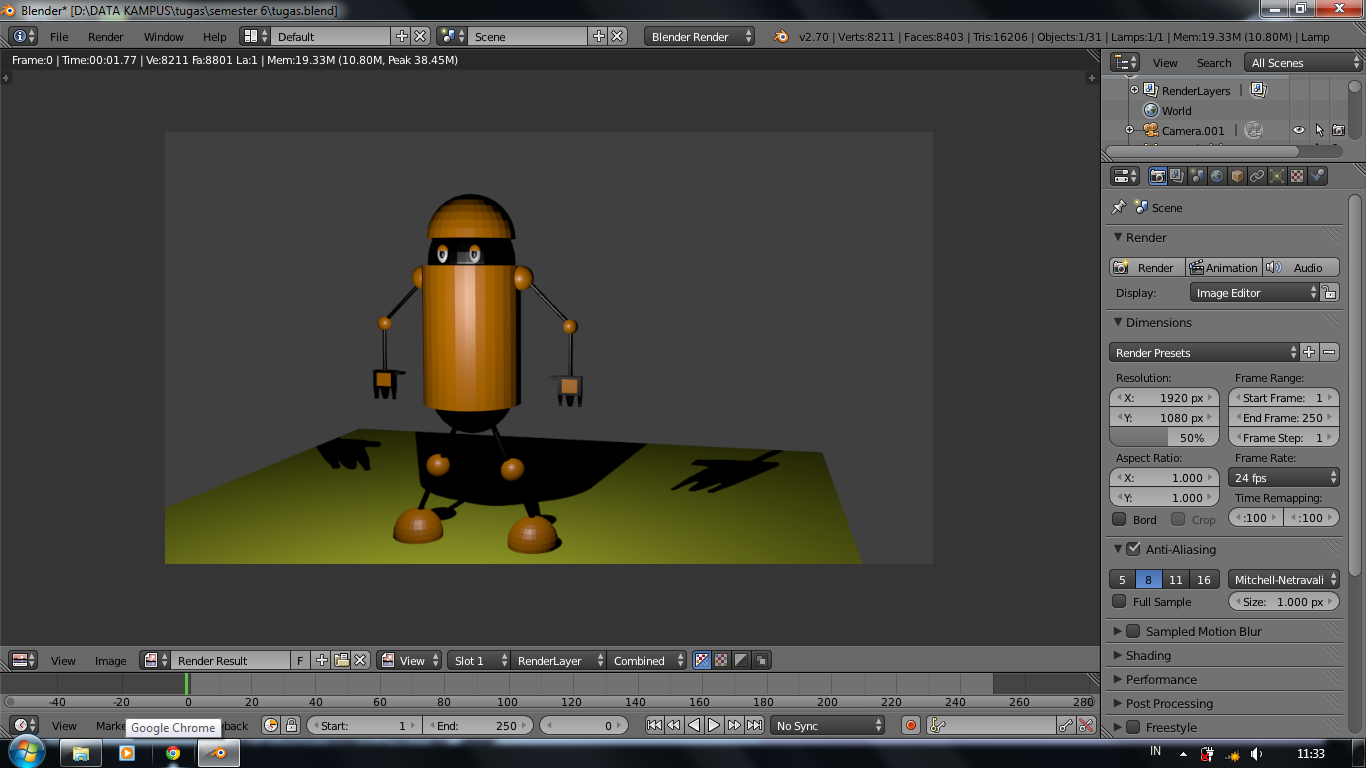
Task: Open the No Sync dropdown
Action: coord(827,725)
